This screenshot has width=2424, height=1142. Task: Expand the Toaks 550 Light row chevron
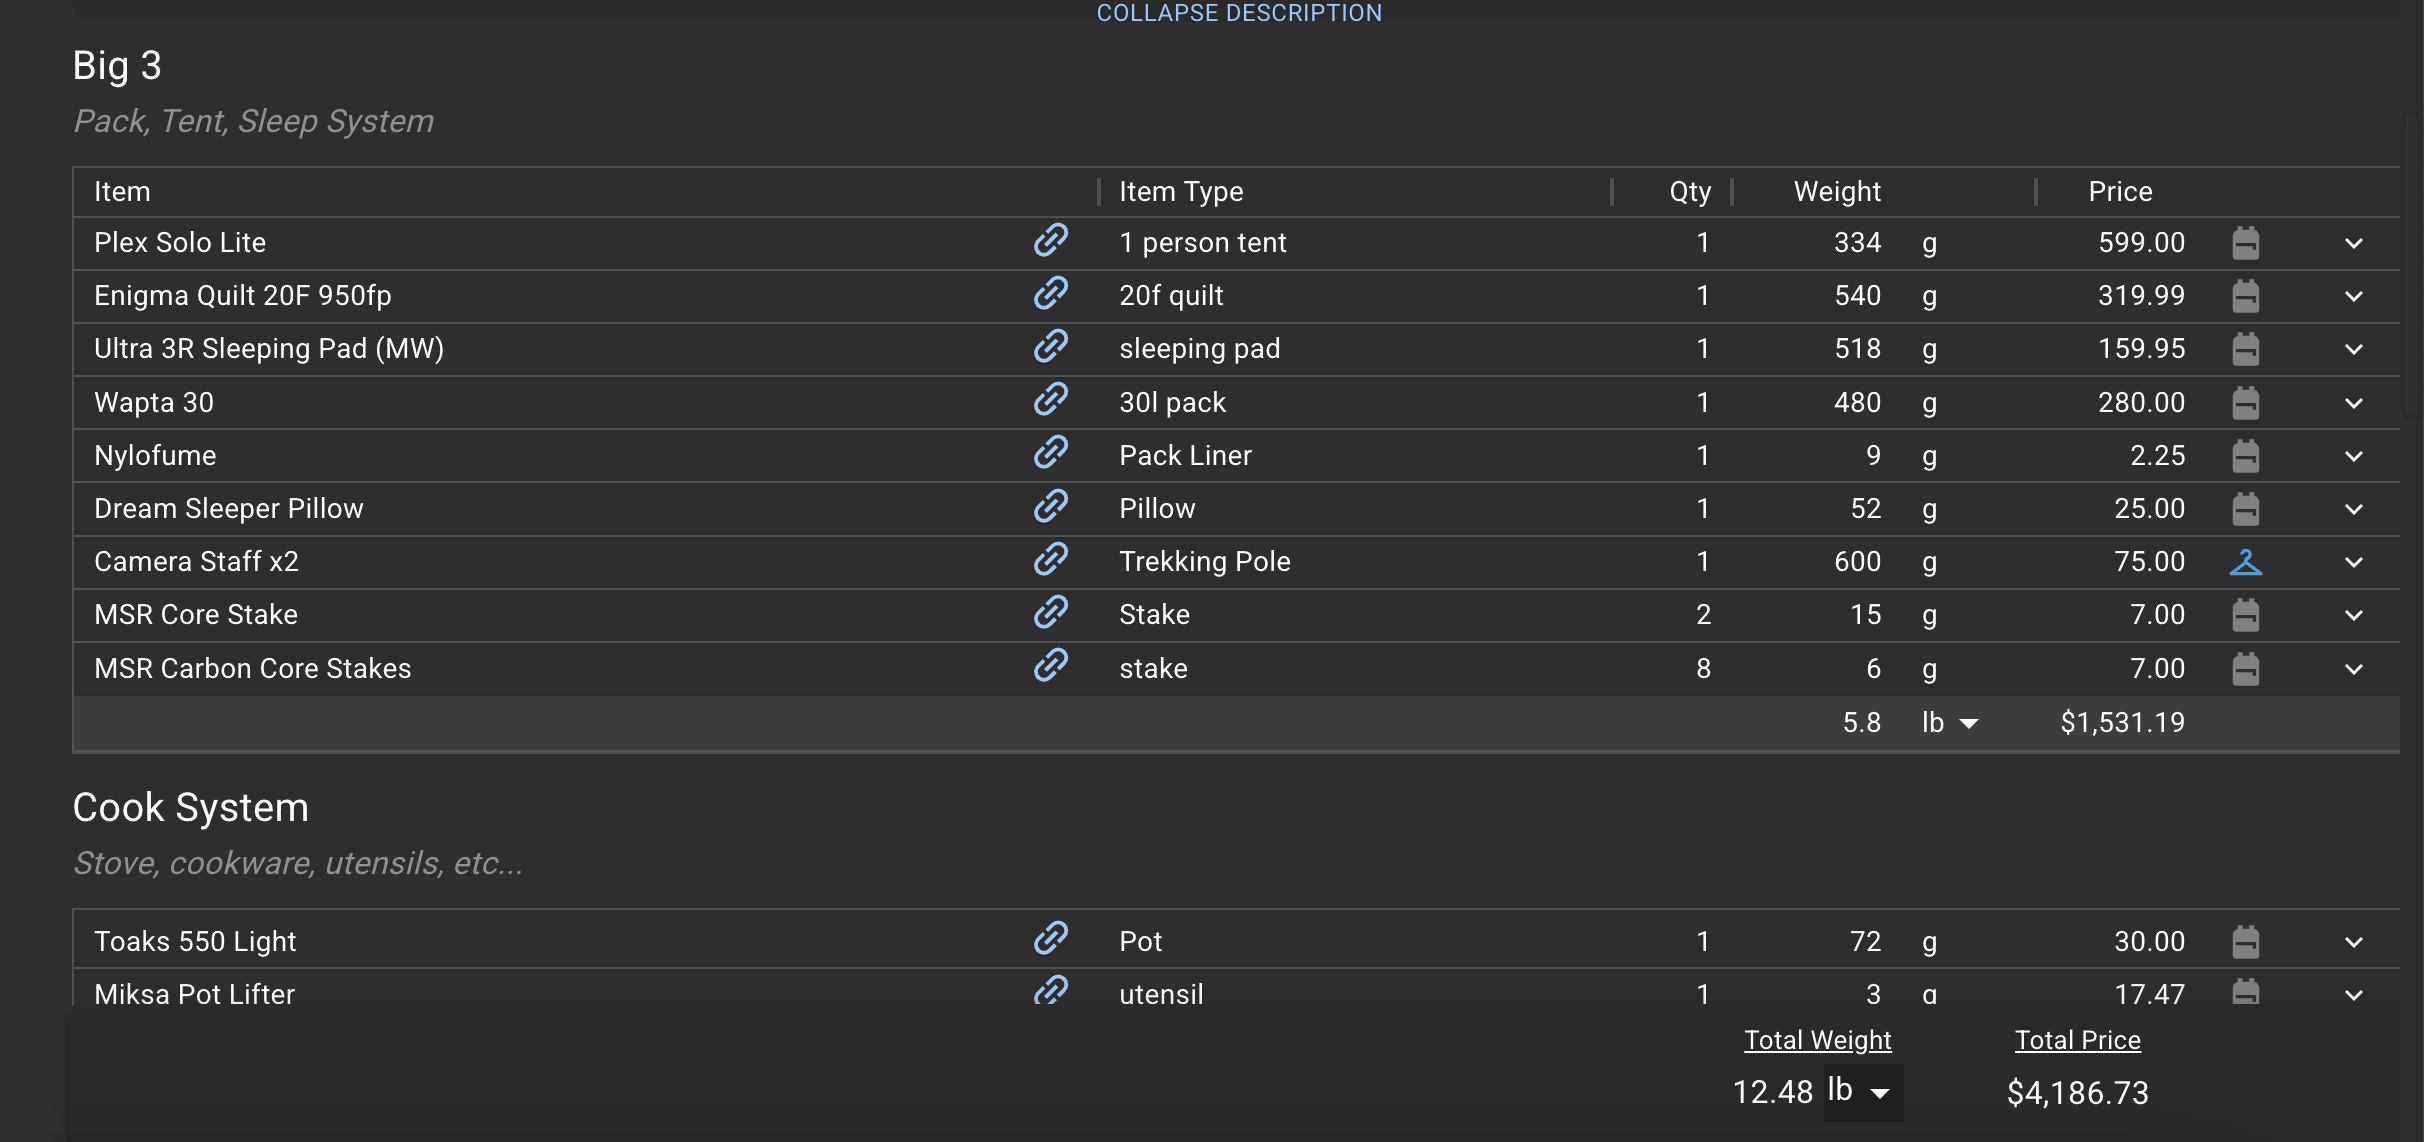pos(2354,942)
